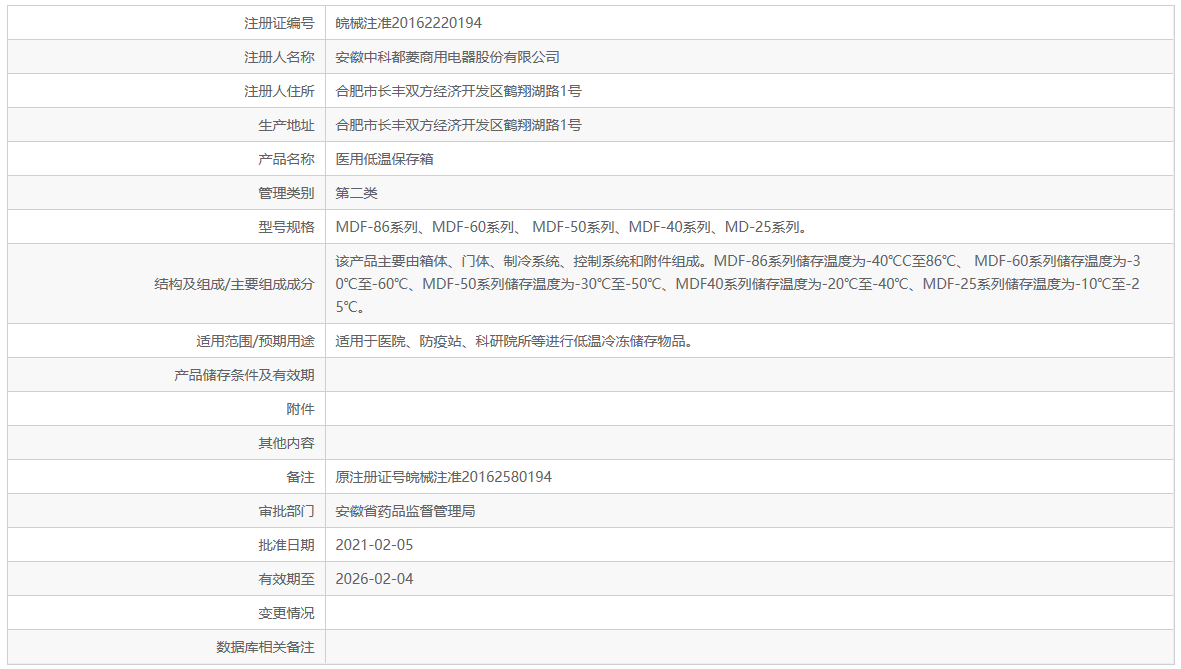Image resolution: width=1181 pixels, height=669 pixels.
Task: Click registrant name 安徽中科都菱商用电器股份有限公司
Action: (447, 57)
